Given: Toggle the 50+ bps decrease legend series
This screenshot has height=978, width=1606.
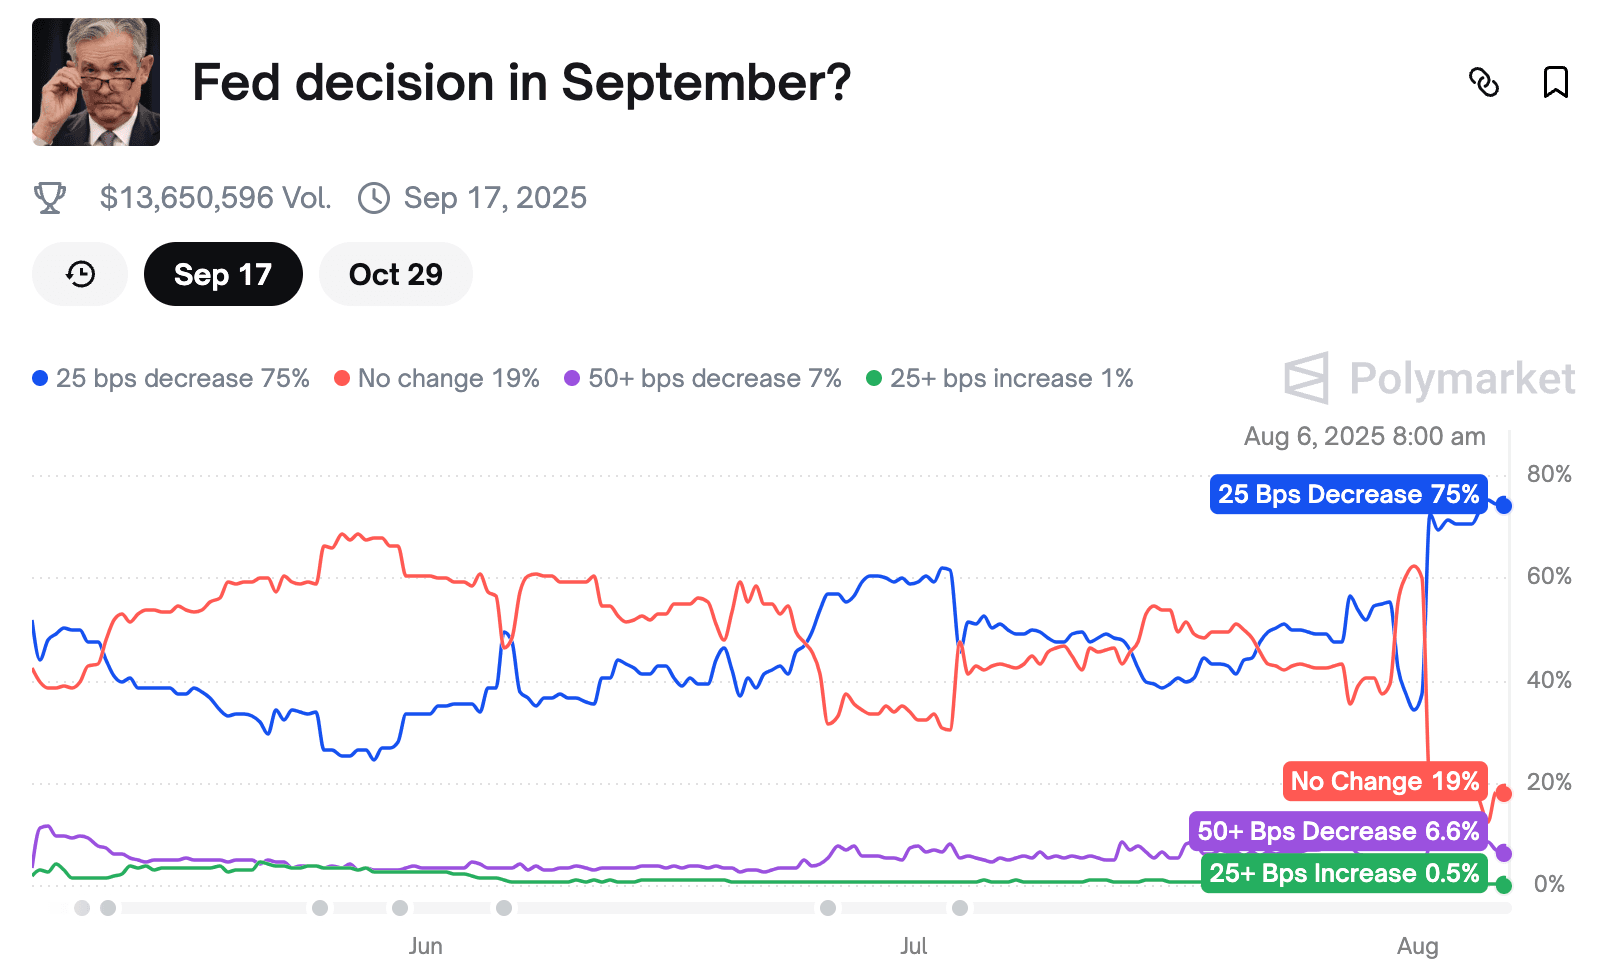Looking at the screenshot, I should click(703, 378).
